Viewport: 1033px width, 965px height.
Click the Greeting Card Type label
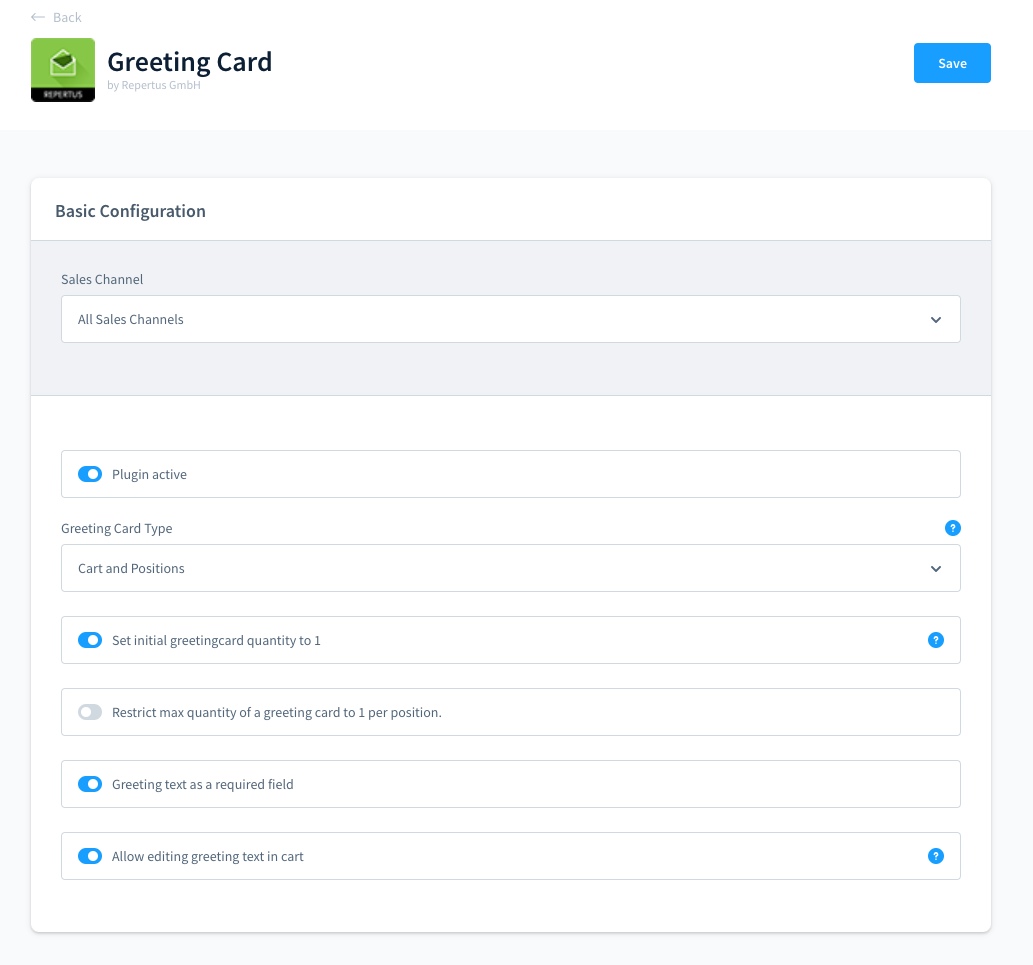click(117, 528)
